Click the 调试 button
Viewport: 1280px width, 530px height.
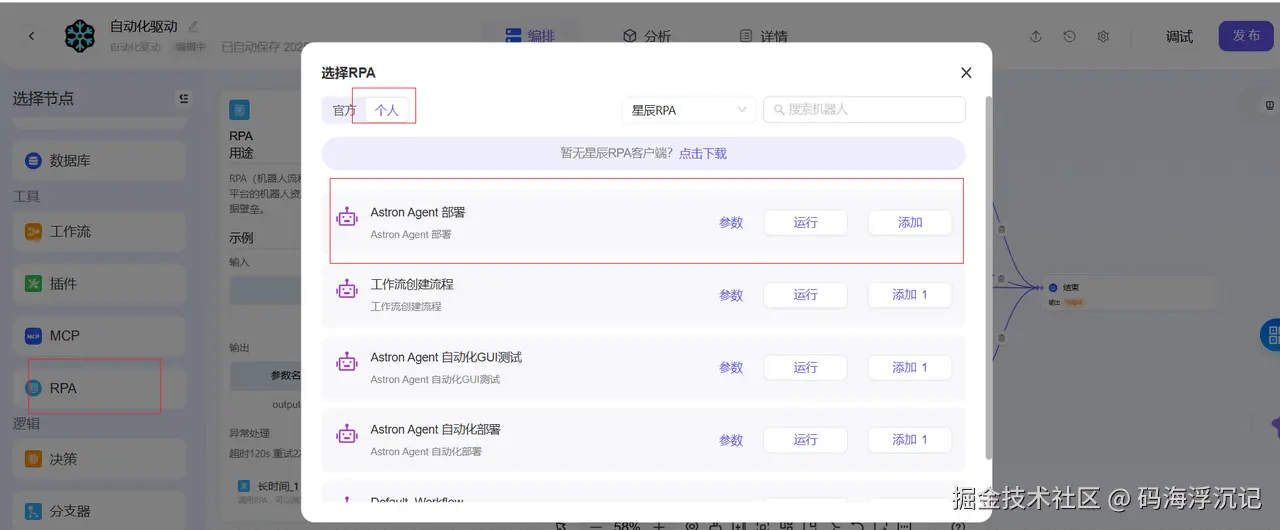[x=1179, y=36]
